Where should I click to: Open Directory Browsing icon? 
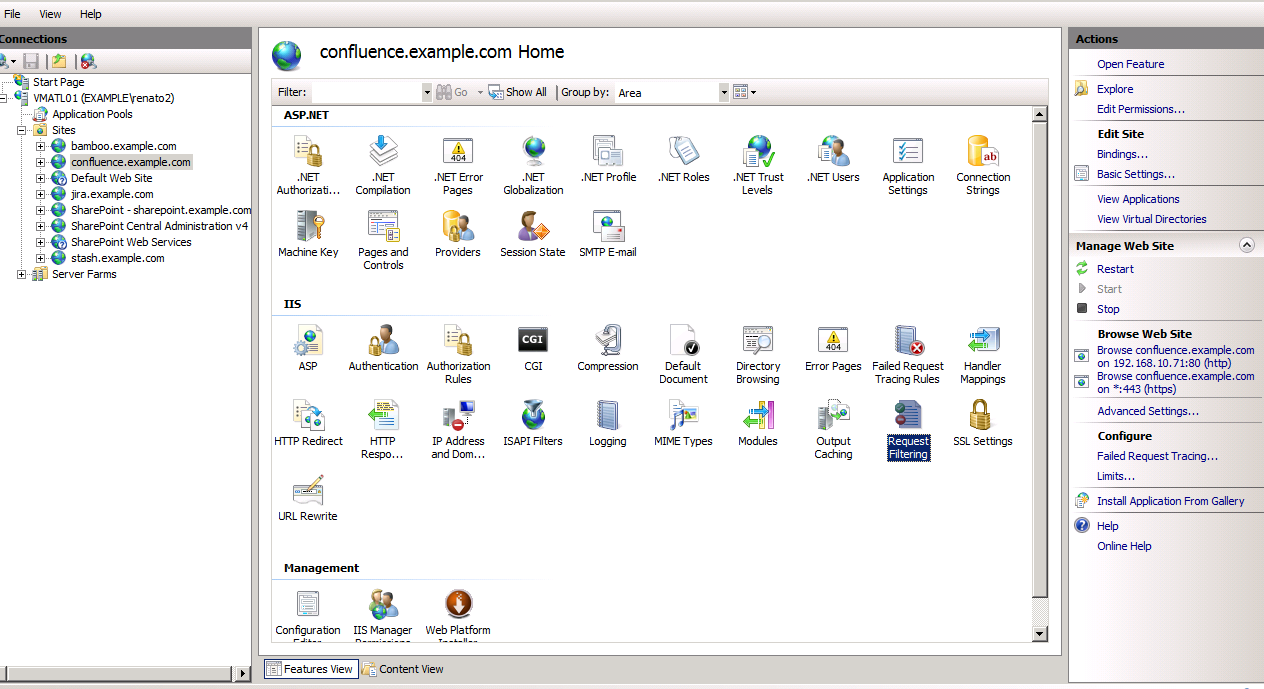(x=758, y=354)
